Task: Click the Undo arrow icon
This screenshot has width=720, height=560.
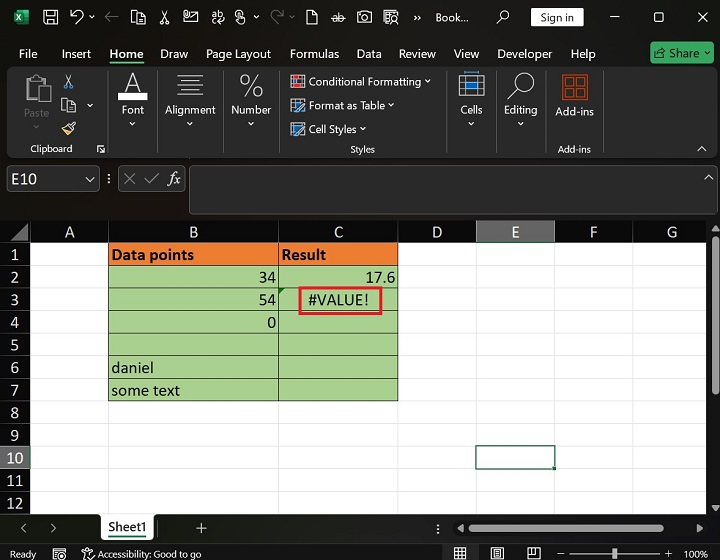Action: tap(78, 17)
